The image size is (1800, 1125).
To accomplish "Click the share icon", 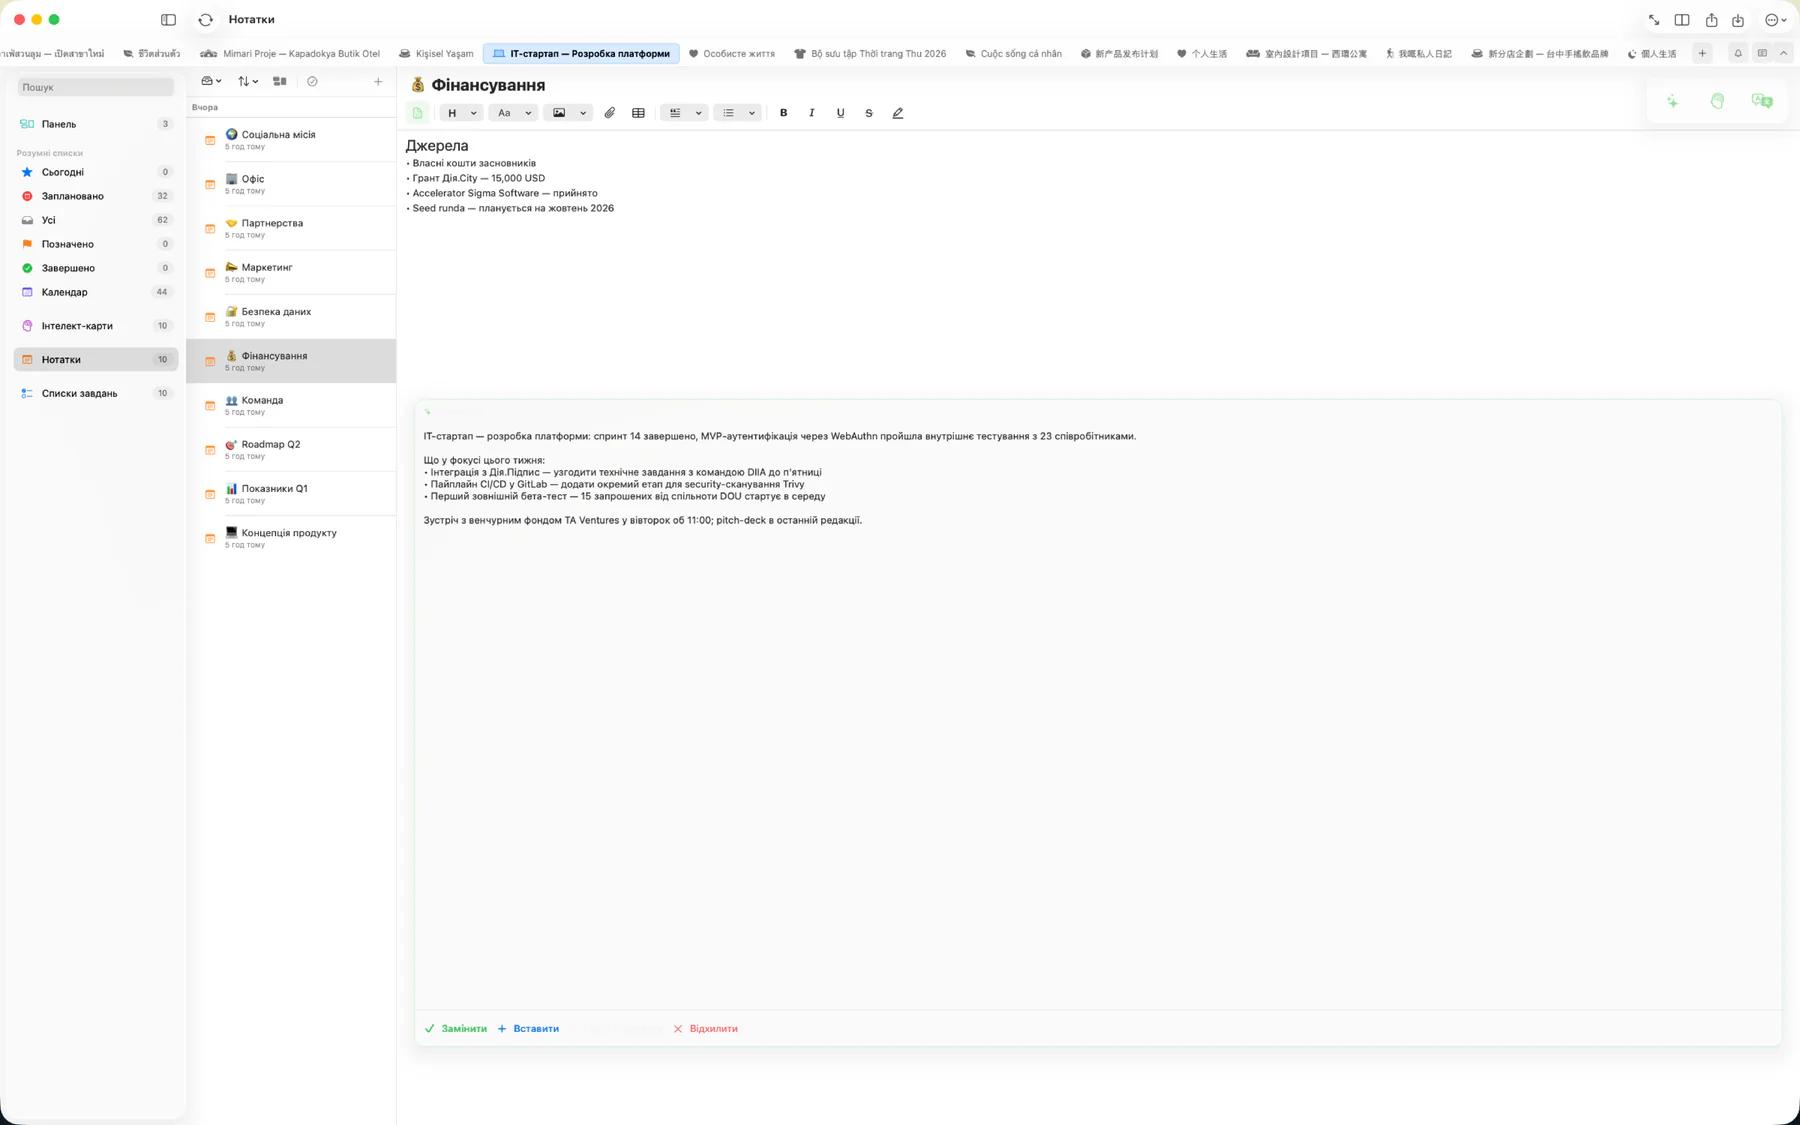I will point(1711,20).
